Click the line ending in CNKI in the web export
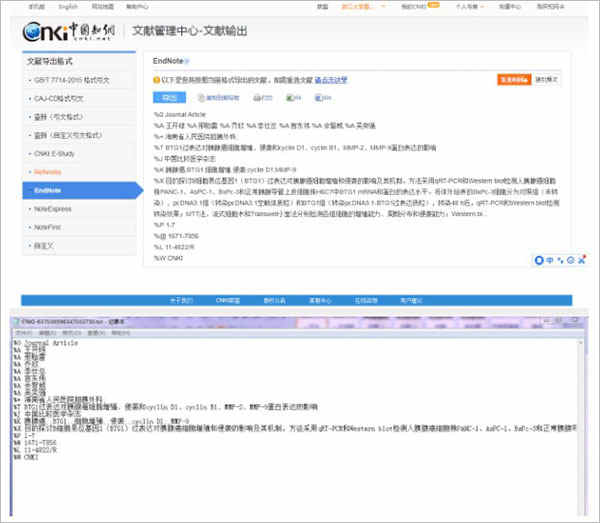This screenshot has height=523, width=600. [x=168, y=258]
